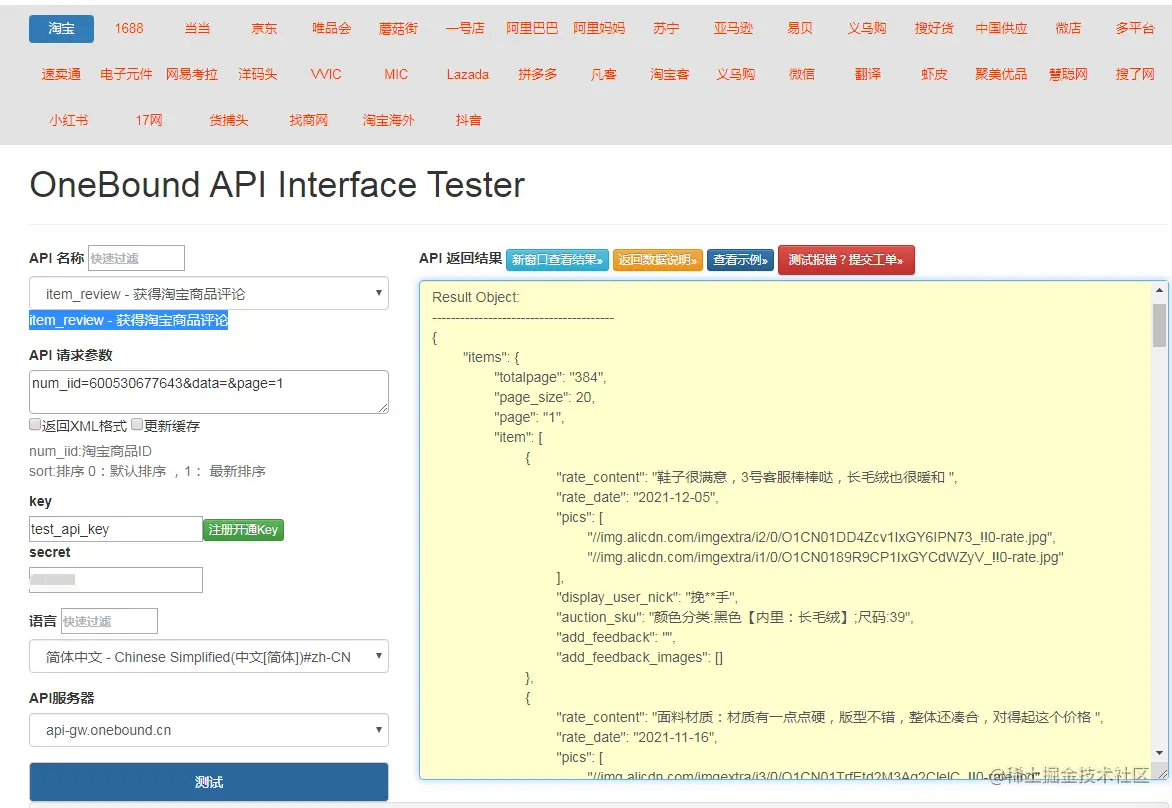
Task: Focus the API 名称 quick filter field
Action: (136, 258)
